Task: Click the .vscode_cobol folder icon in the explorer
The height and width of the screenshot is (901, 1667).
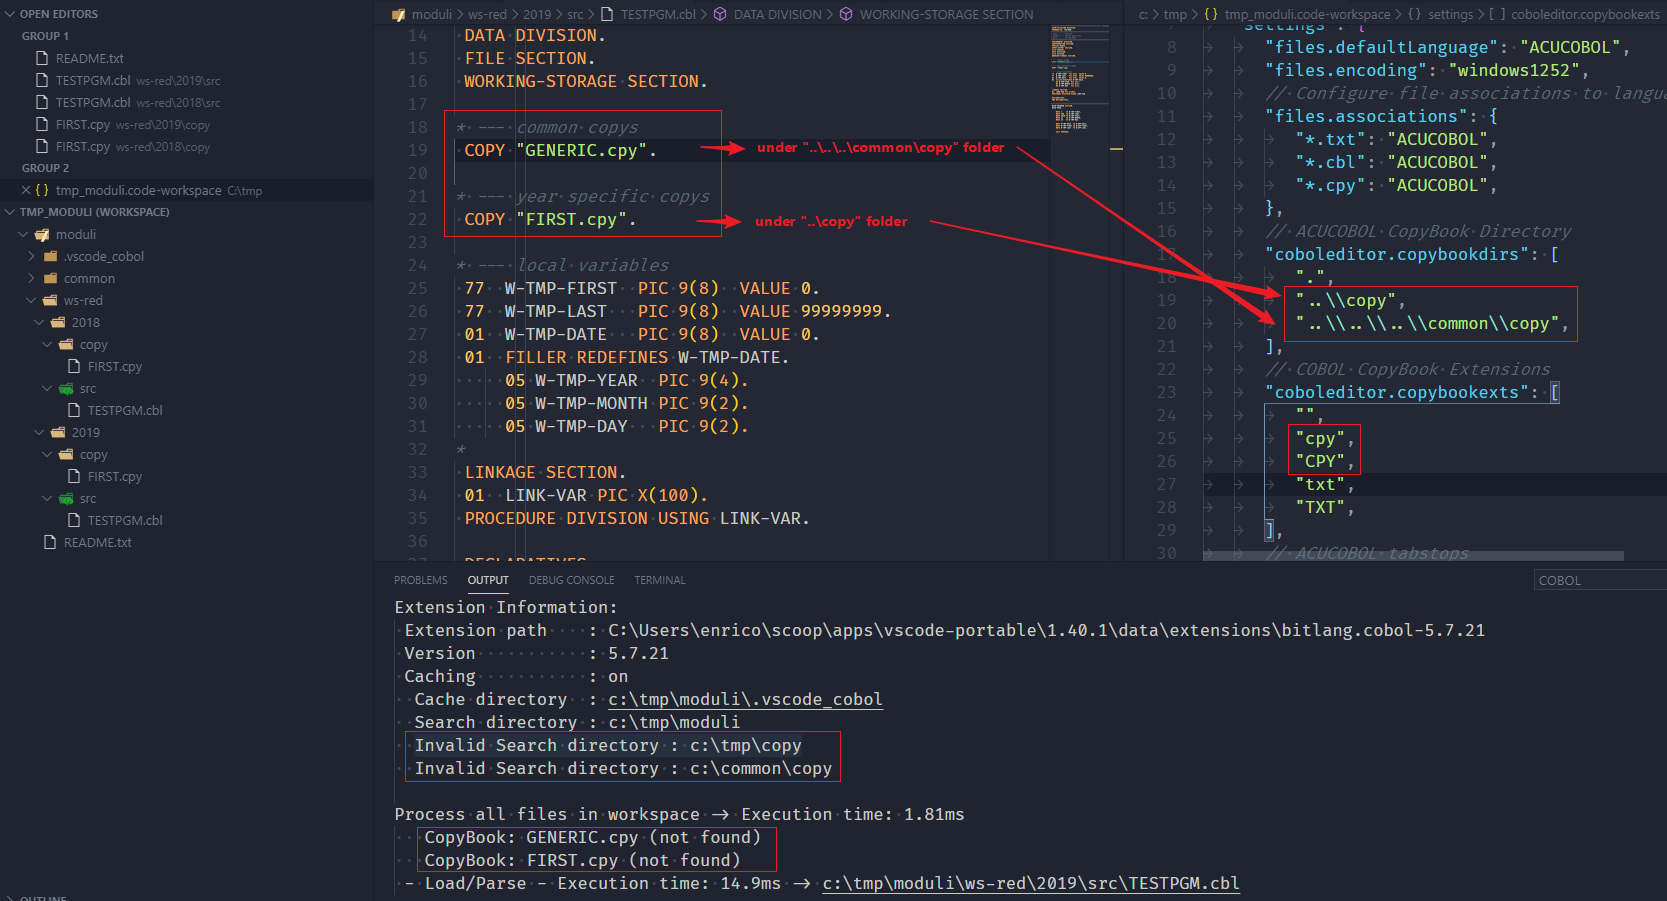Action: click(49, 256)
